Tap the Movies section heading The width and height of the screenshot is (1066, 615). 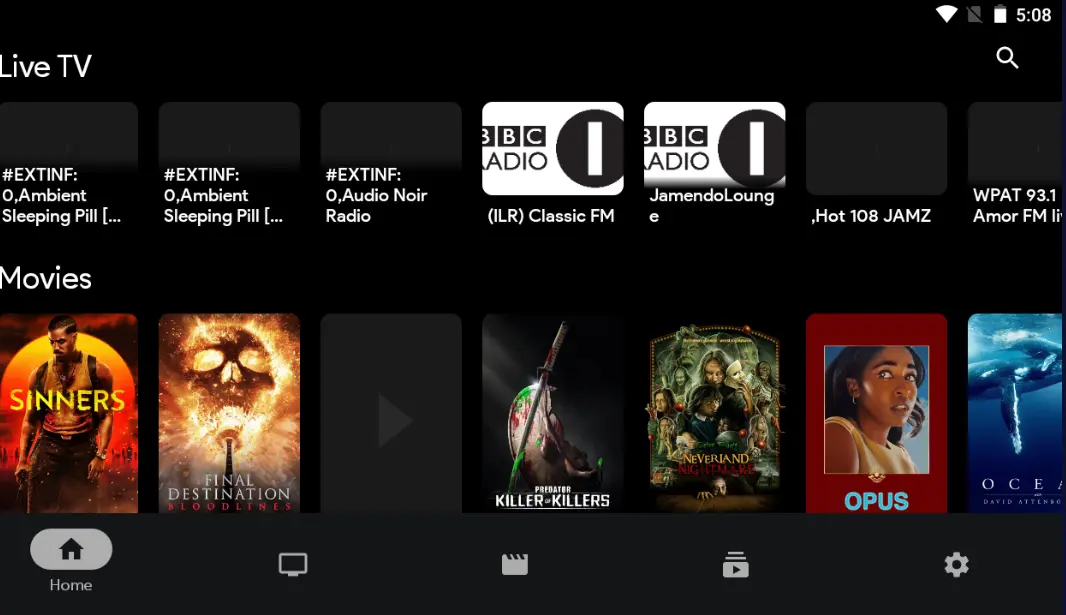tap(46, 279)
